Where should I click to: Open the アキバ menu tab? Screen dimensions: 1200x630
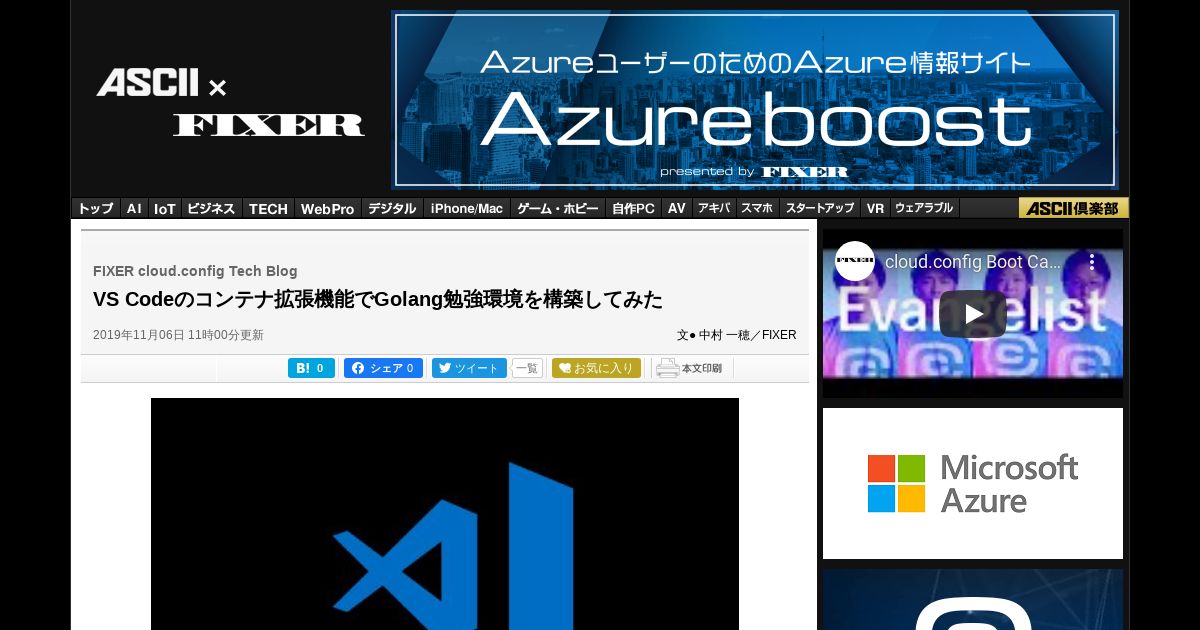pos(714,208)
